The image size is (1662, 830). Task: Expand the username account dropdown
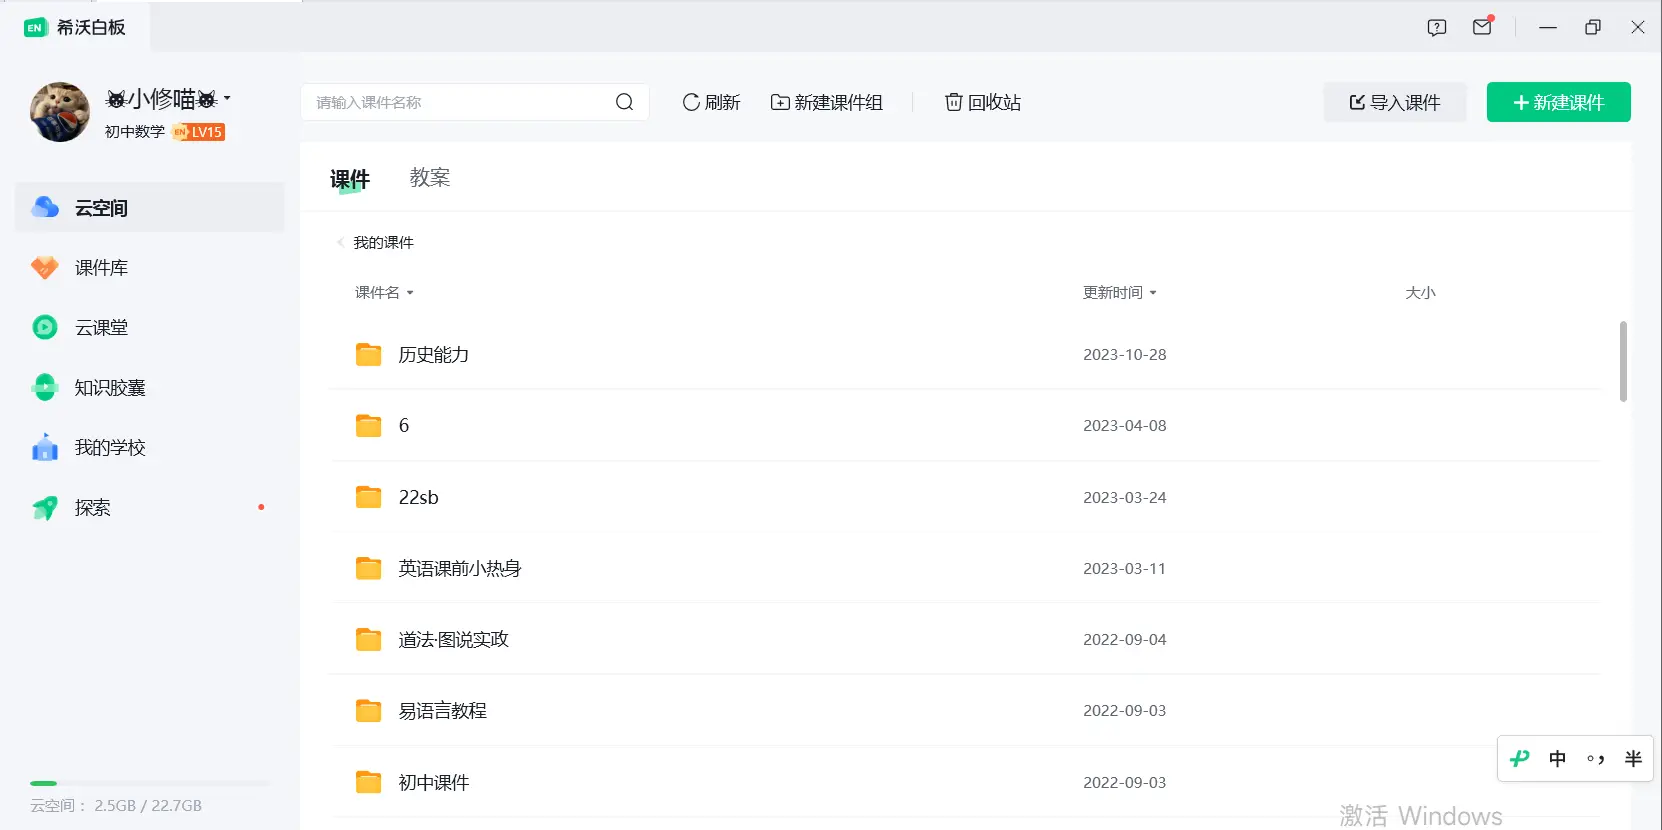[227, 99]
